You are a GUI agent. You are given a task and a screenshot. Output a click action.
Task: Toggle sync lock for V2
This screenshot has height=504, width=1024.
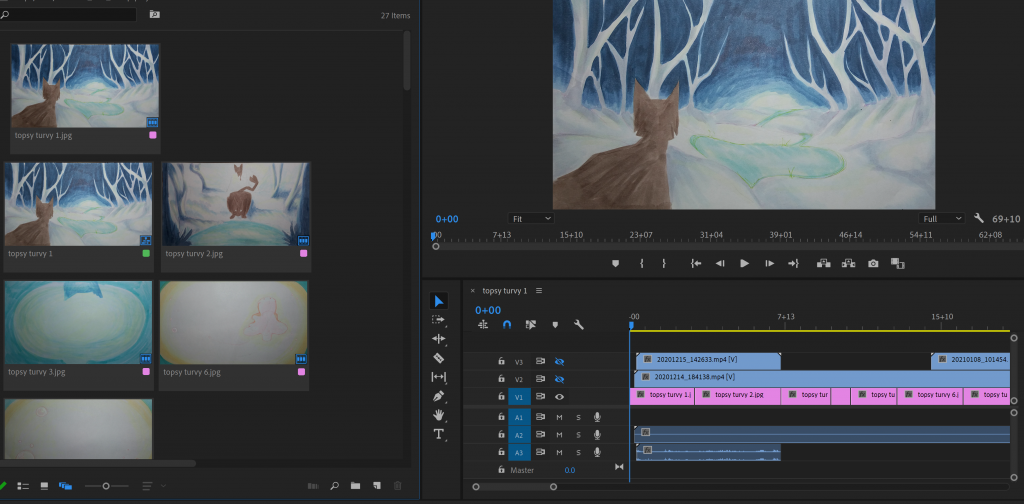pos(540,379)
